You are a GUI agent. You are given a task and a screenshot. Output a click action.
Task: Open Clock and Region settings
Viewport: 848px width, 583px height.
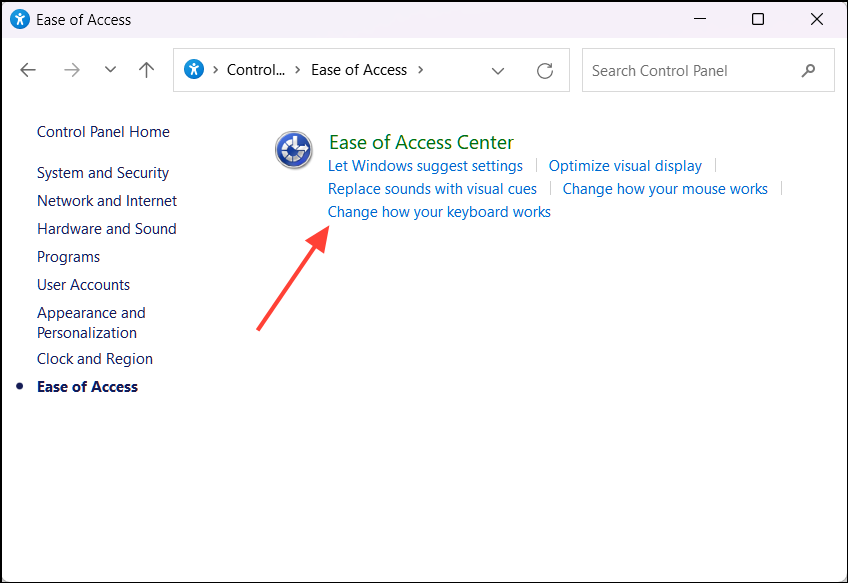click(x=94, y=358)
